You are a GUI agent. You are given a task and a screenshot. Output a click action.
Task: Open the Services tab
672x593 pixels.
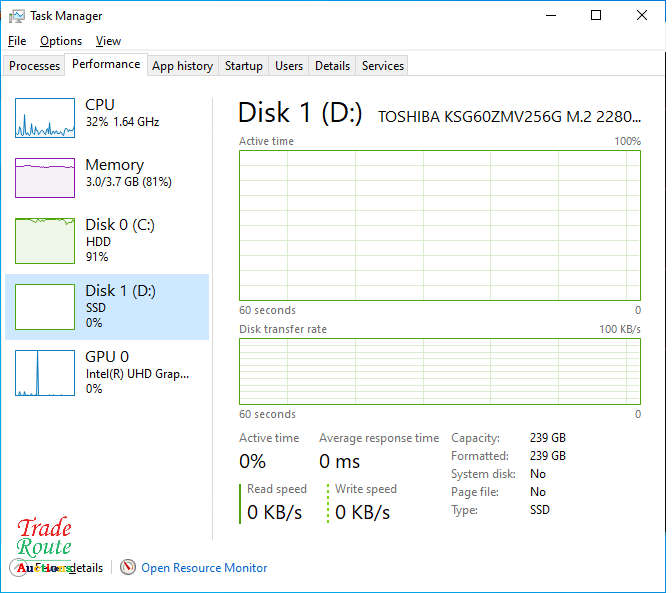[x=383, y=66]
